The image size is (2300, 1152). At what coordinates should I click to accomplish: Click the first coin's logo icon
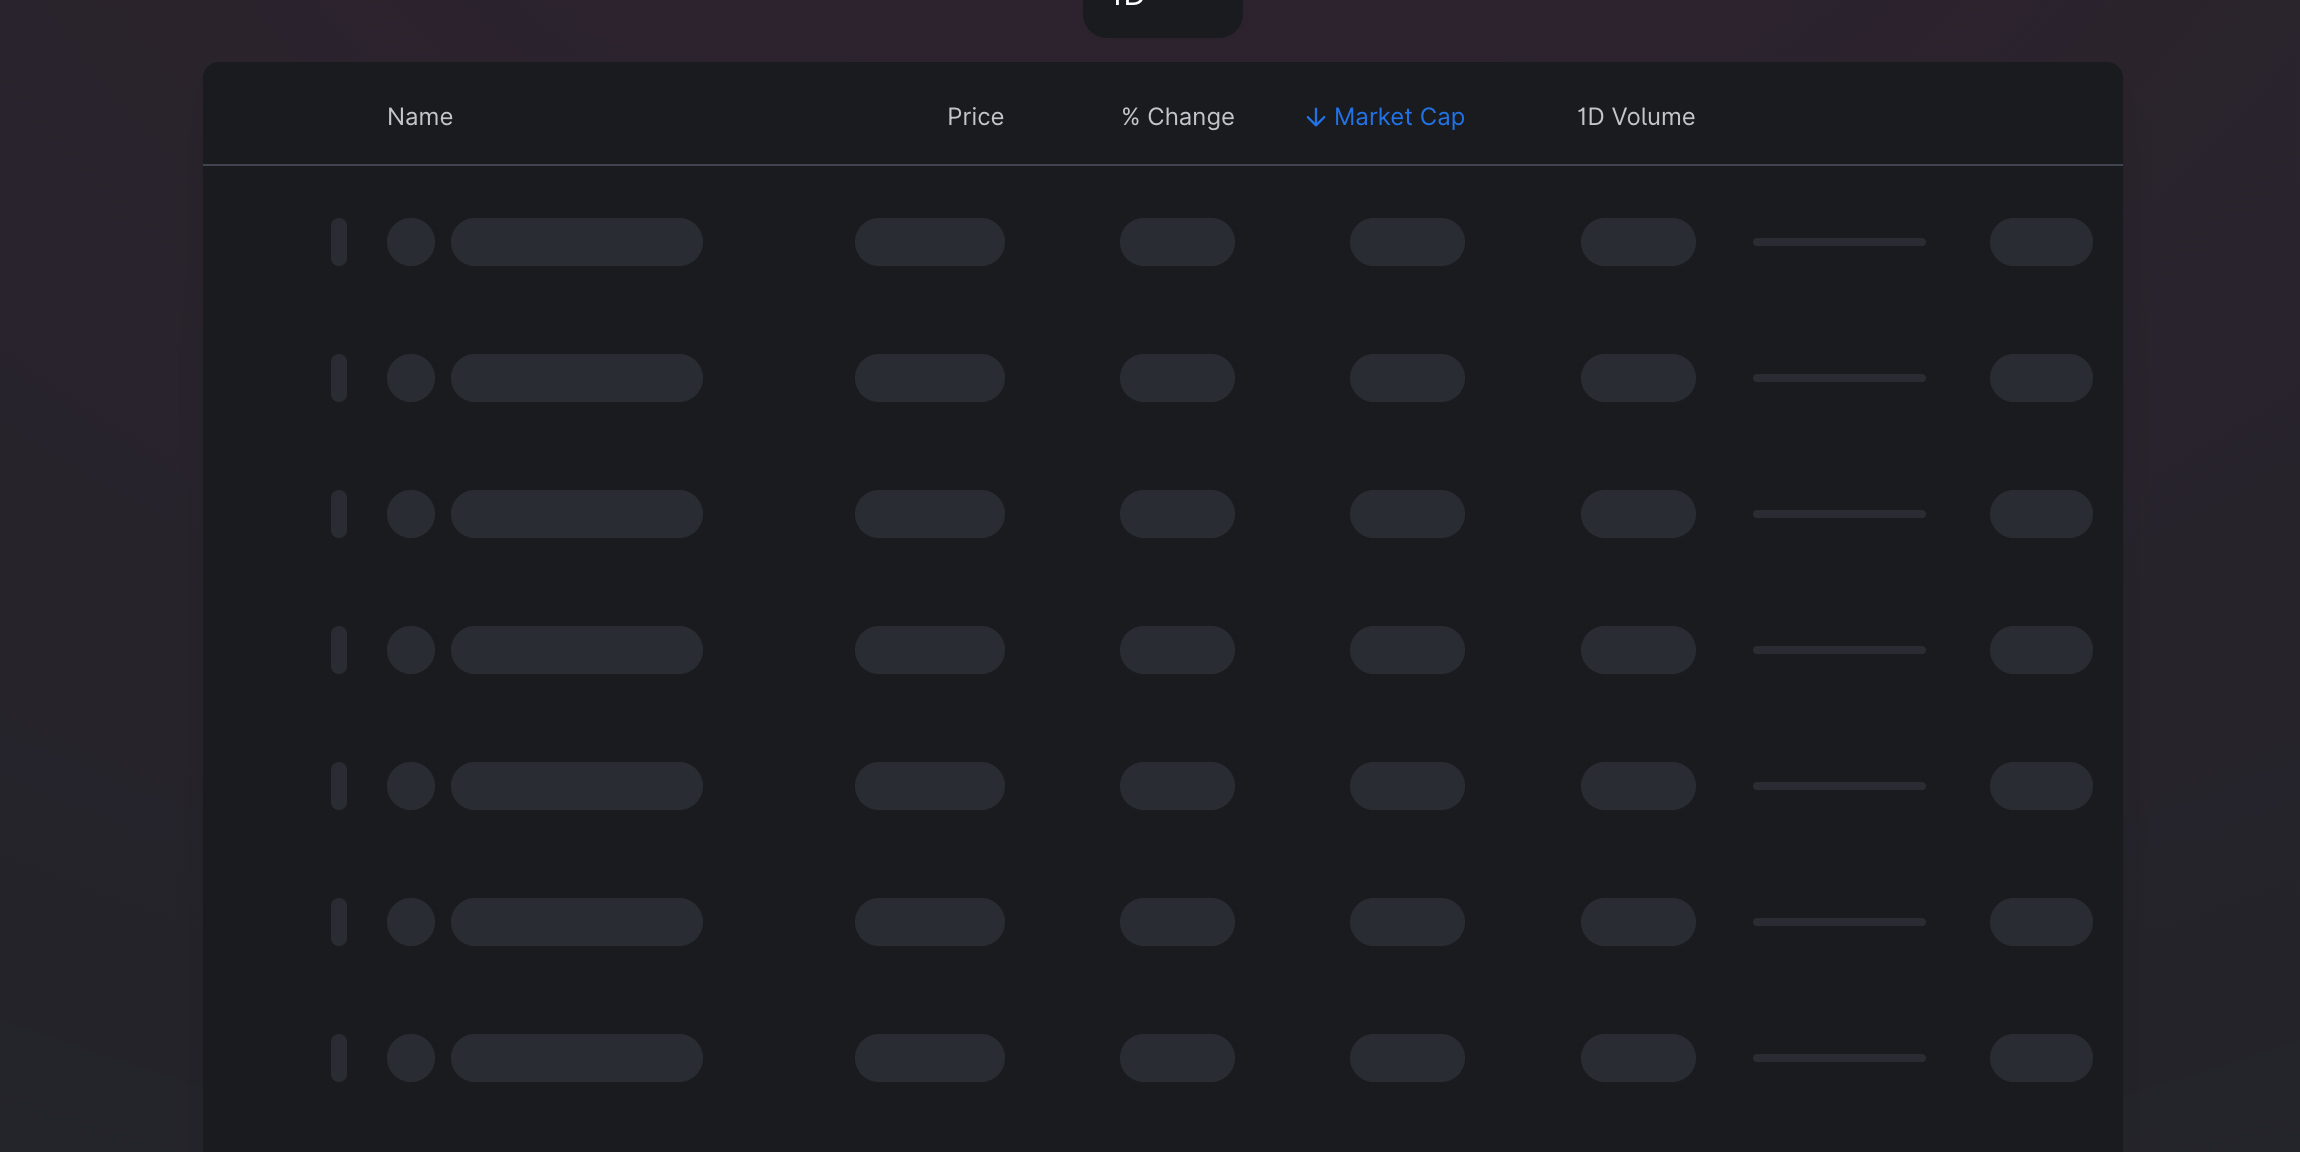(x=411, y=241)
